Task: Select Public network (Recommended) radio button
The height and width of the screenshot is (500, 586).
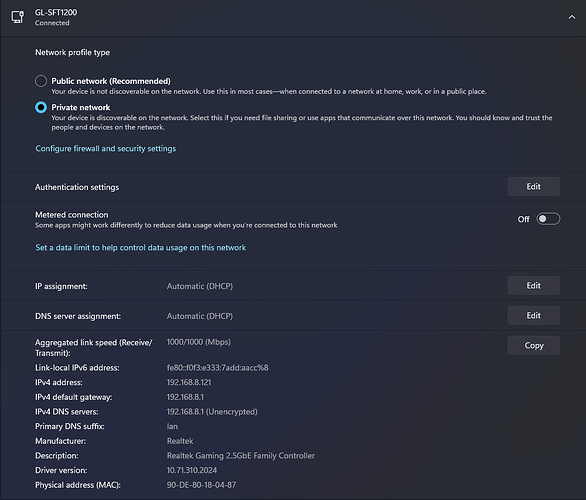Action: point(41,81)
